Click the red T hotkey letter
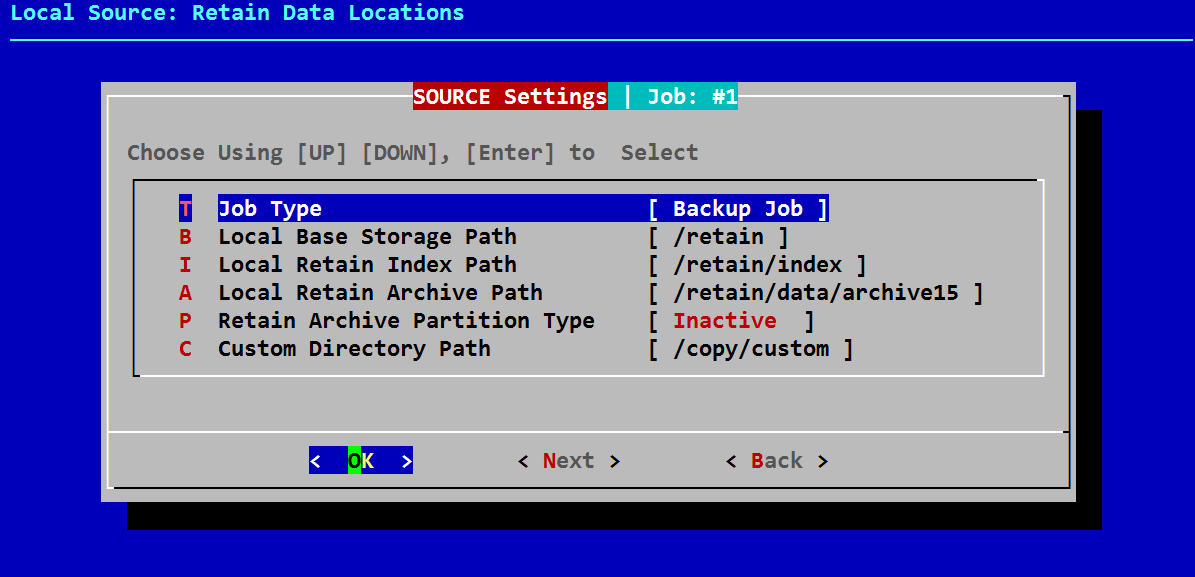The height and width of the screenshot is (577, 1195). 185,209
